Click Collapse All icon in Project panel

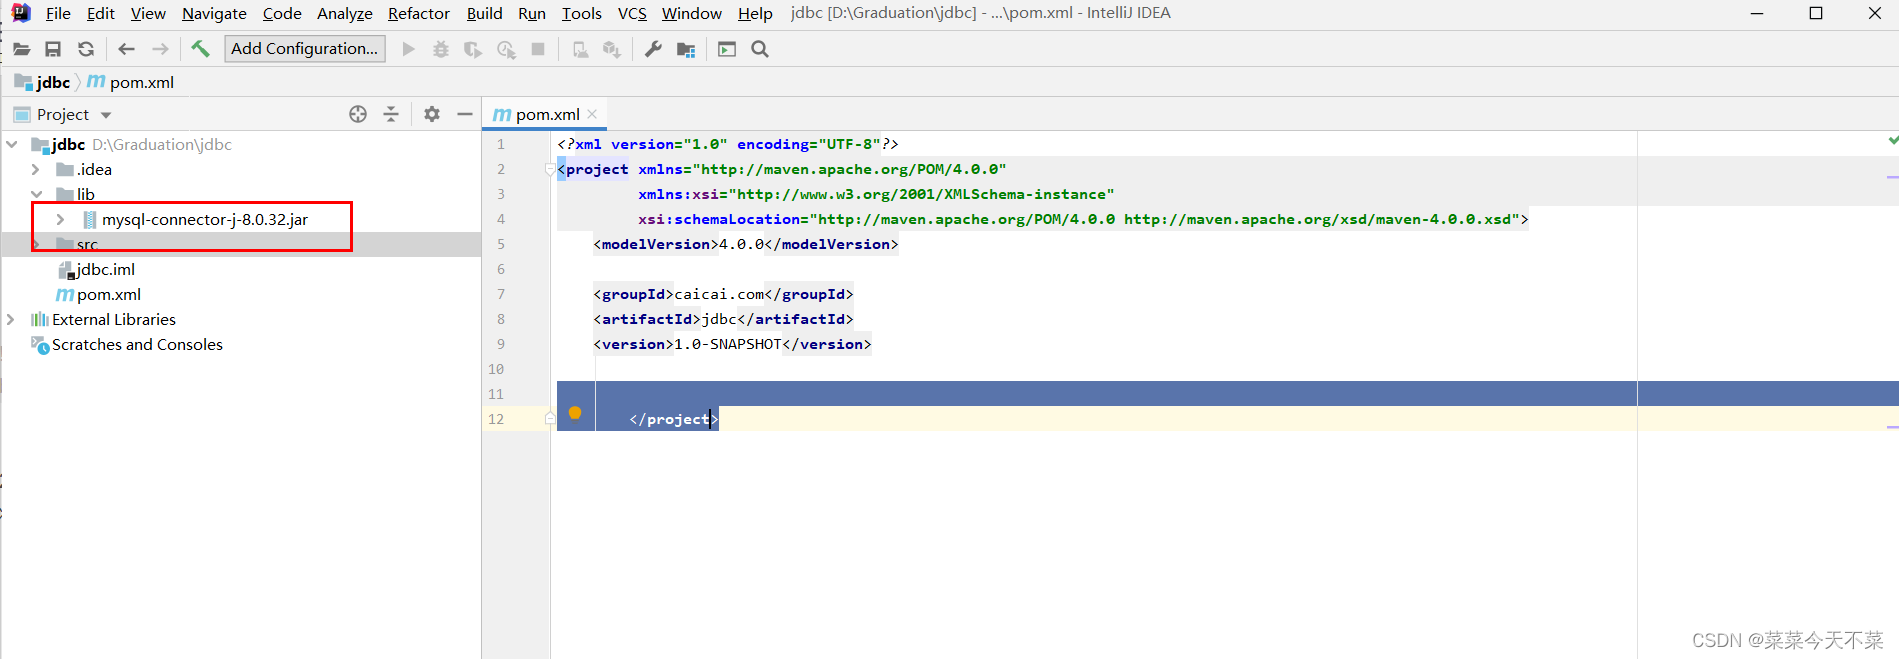391,114
